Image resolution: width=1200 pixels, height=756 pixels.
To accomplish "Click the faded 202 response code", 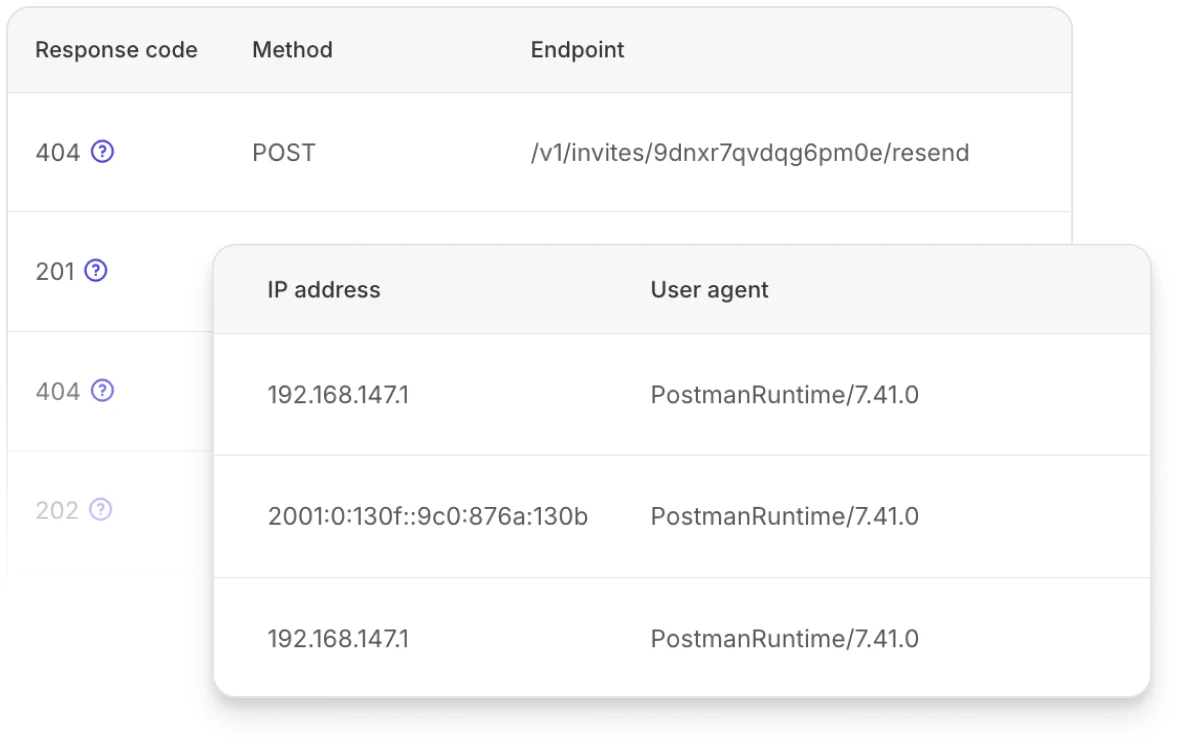I will coord(57,510).
